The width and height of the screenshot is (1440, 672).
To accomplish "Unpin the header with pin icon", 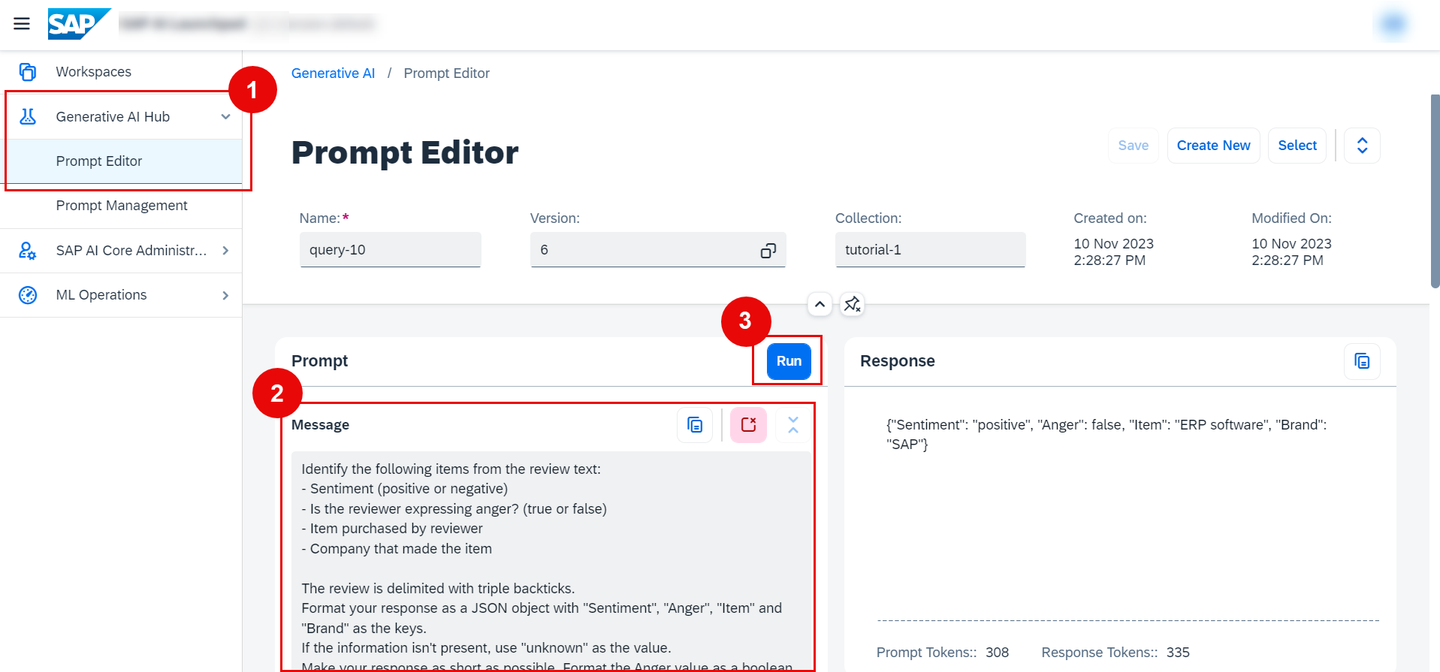I will (x=852, y=304).
